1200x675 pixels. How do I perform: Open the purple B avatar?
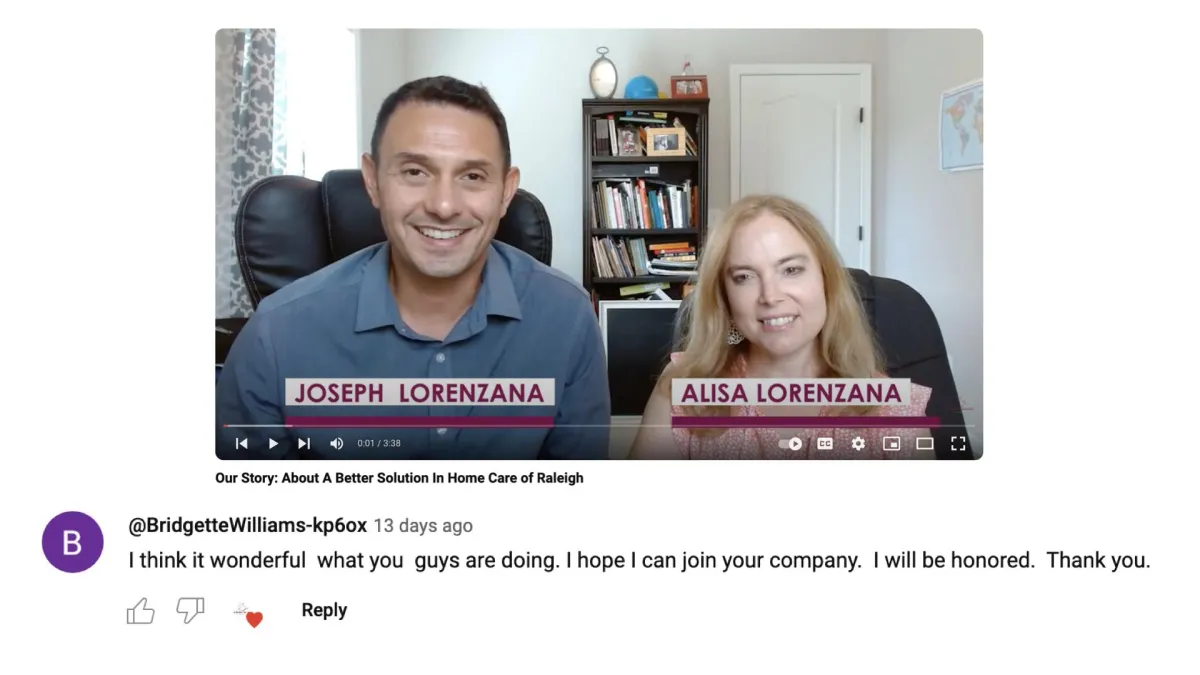tap(72, 542)
